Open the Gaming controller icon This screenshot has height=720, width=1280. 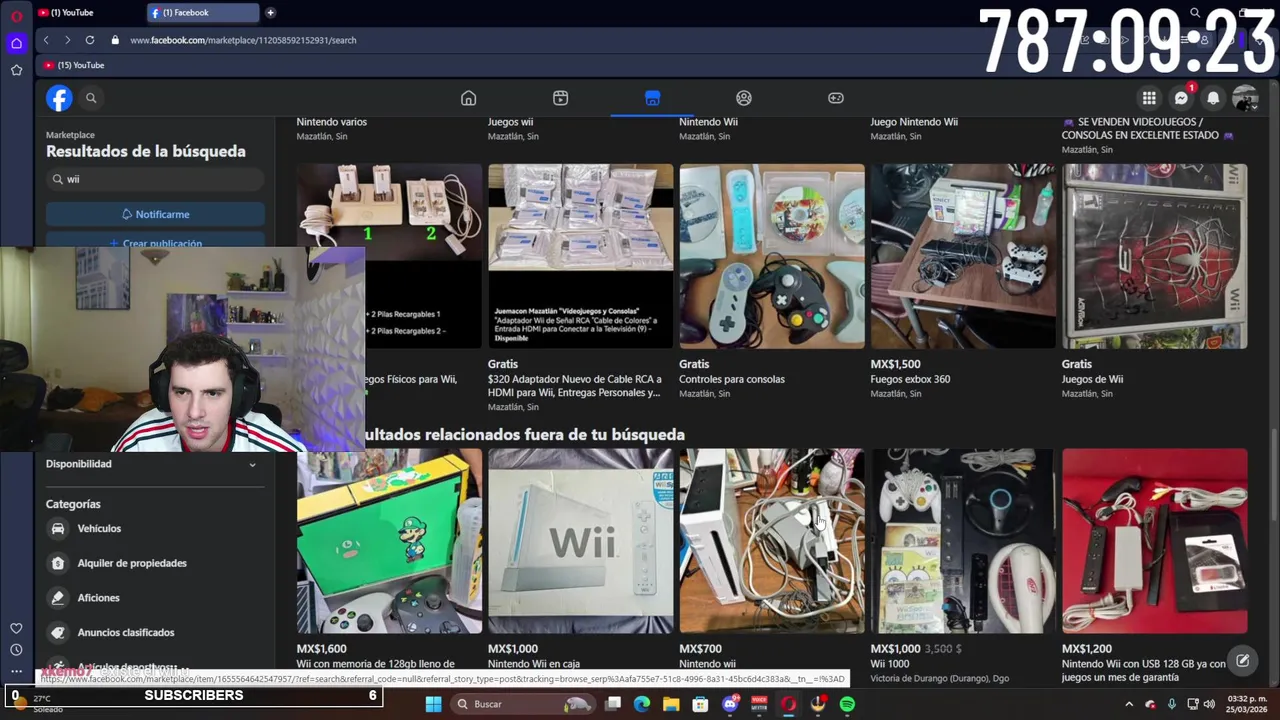coord(836,98)
